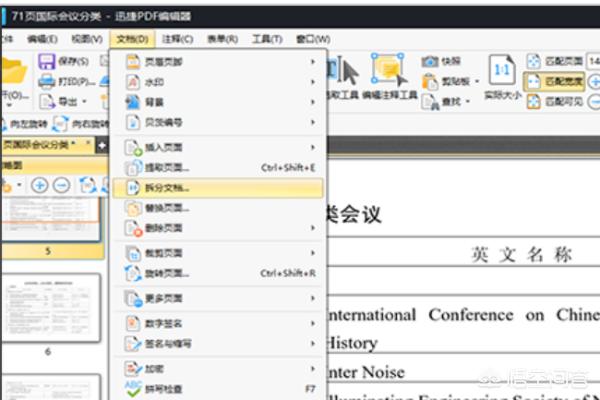Screen dimensions: 600x400
Task: Expand the 更多页面 submenu arrow
Action: [x=313, y=298]
